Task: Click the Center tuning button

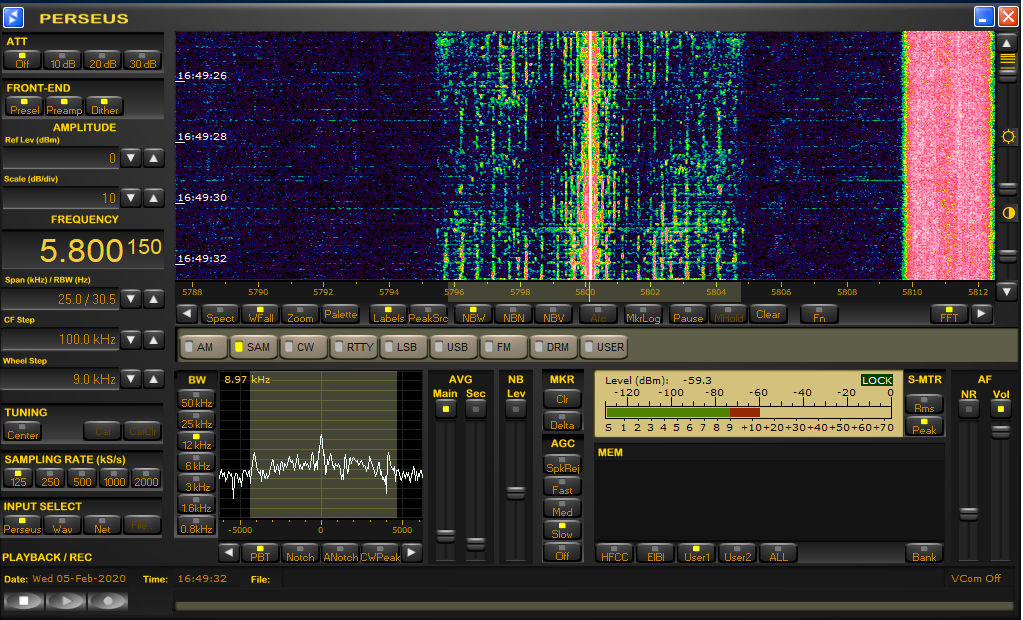Action: coord(23,431)
